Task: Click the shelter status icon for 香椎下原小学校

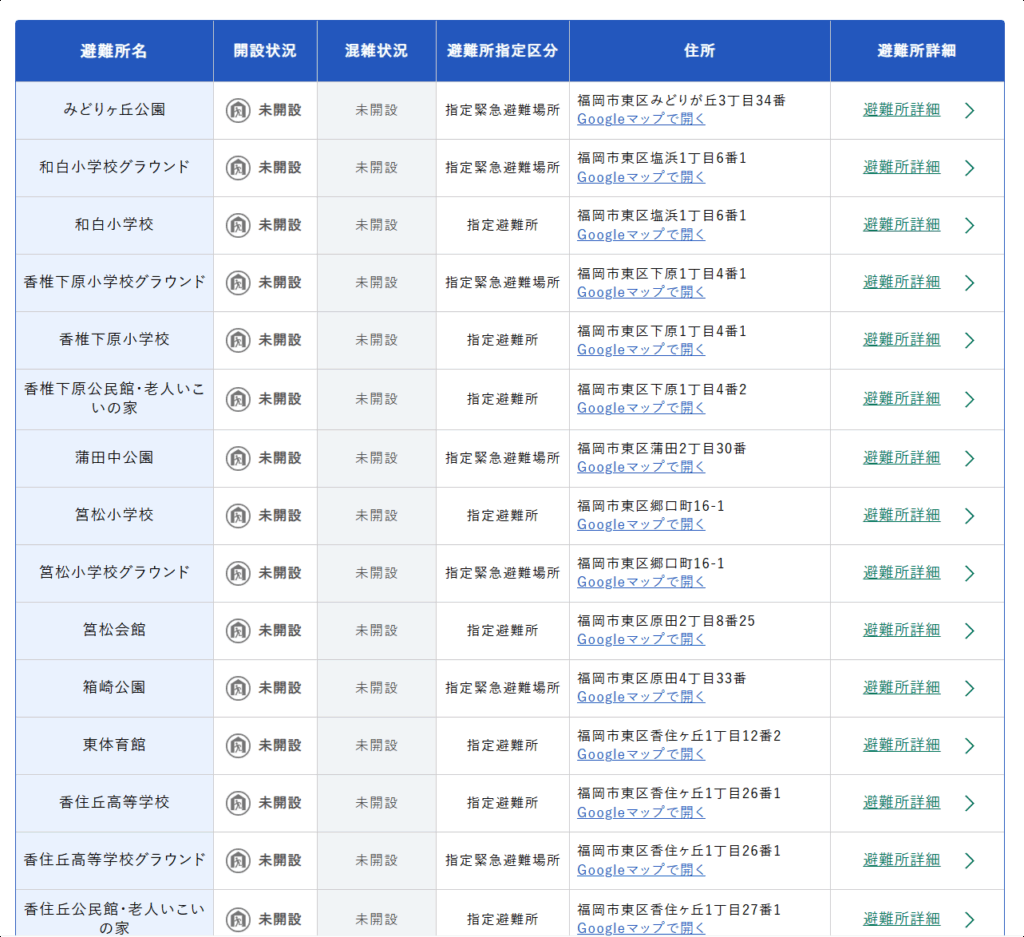Action: click(238, 340)
